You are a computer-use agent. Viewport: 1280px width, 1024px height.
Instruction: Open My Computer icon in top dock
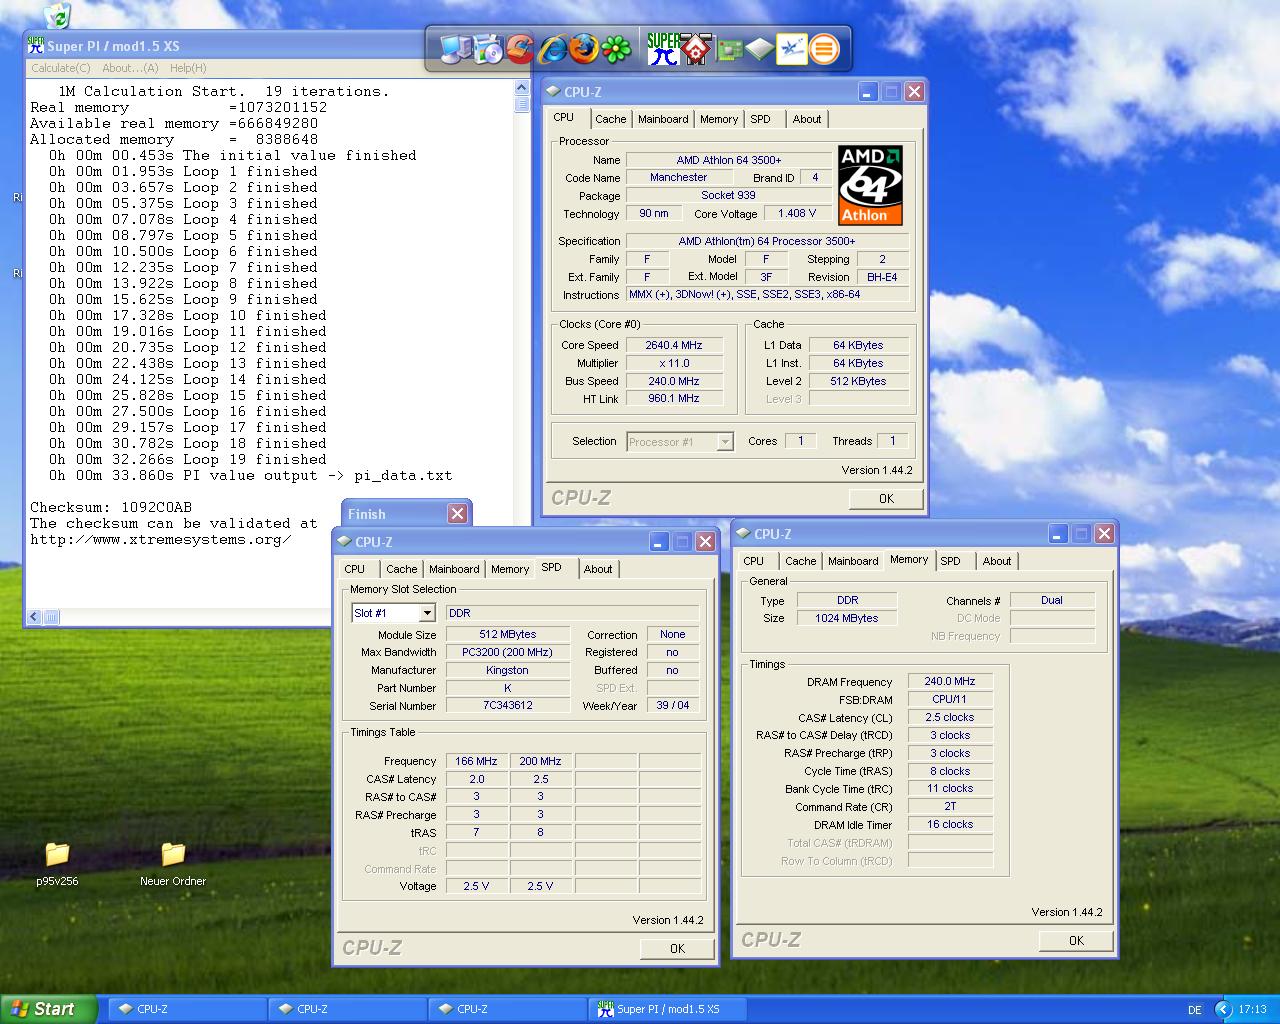pyautogui.click(x=456, y=48)
